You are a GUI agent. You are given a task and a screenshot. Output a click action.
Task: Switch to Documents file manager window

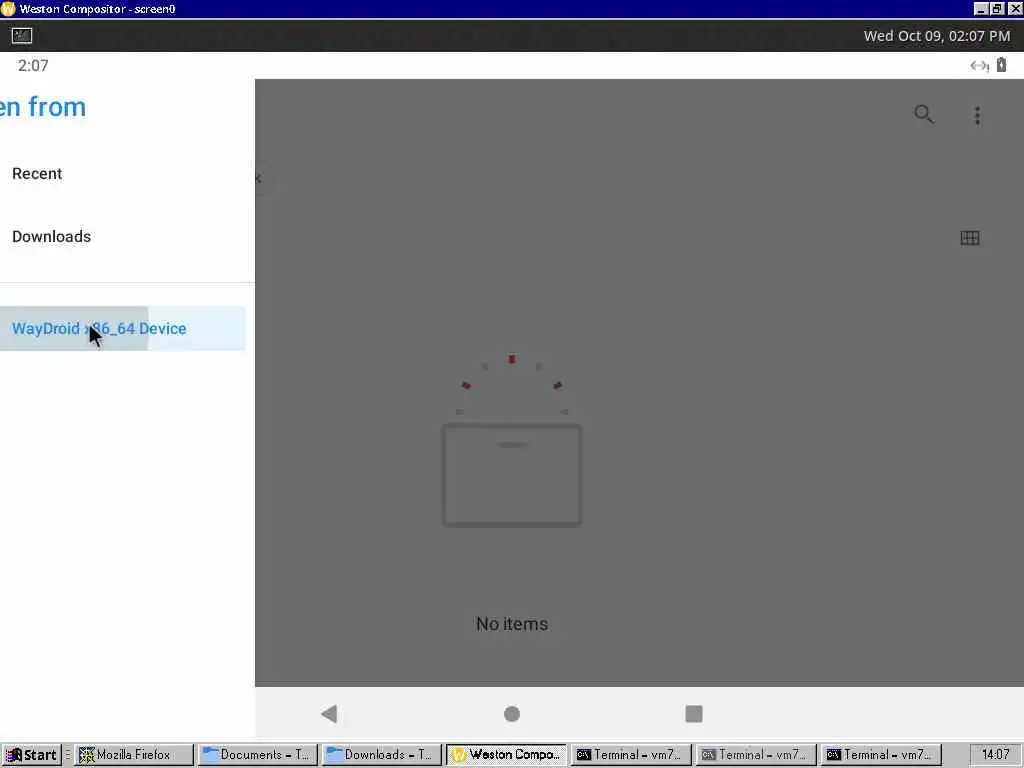[x=257, y=755]
